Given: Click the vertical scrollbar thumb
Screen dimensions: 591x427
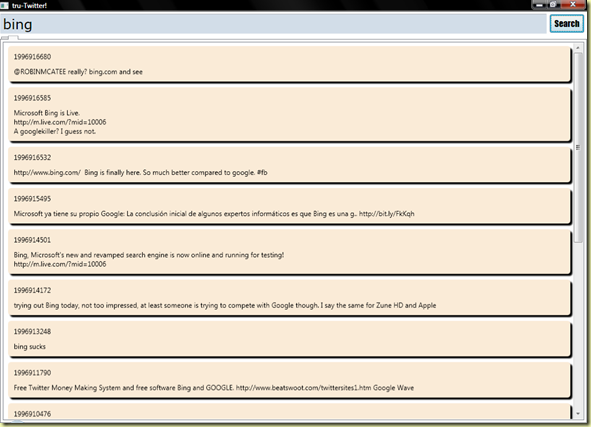Looking at the screenshot, I should (577, 148).
